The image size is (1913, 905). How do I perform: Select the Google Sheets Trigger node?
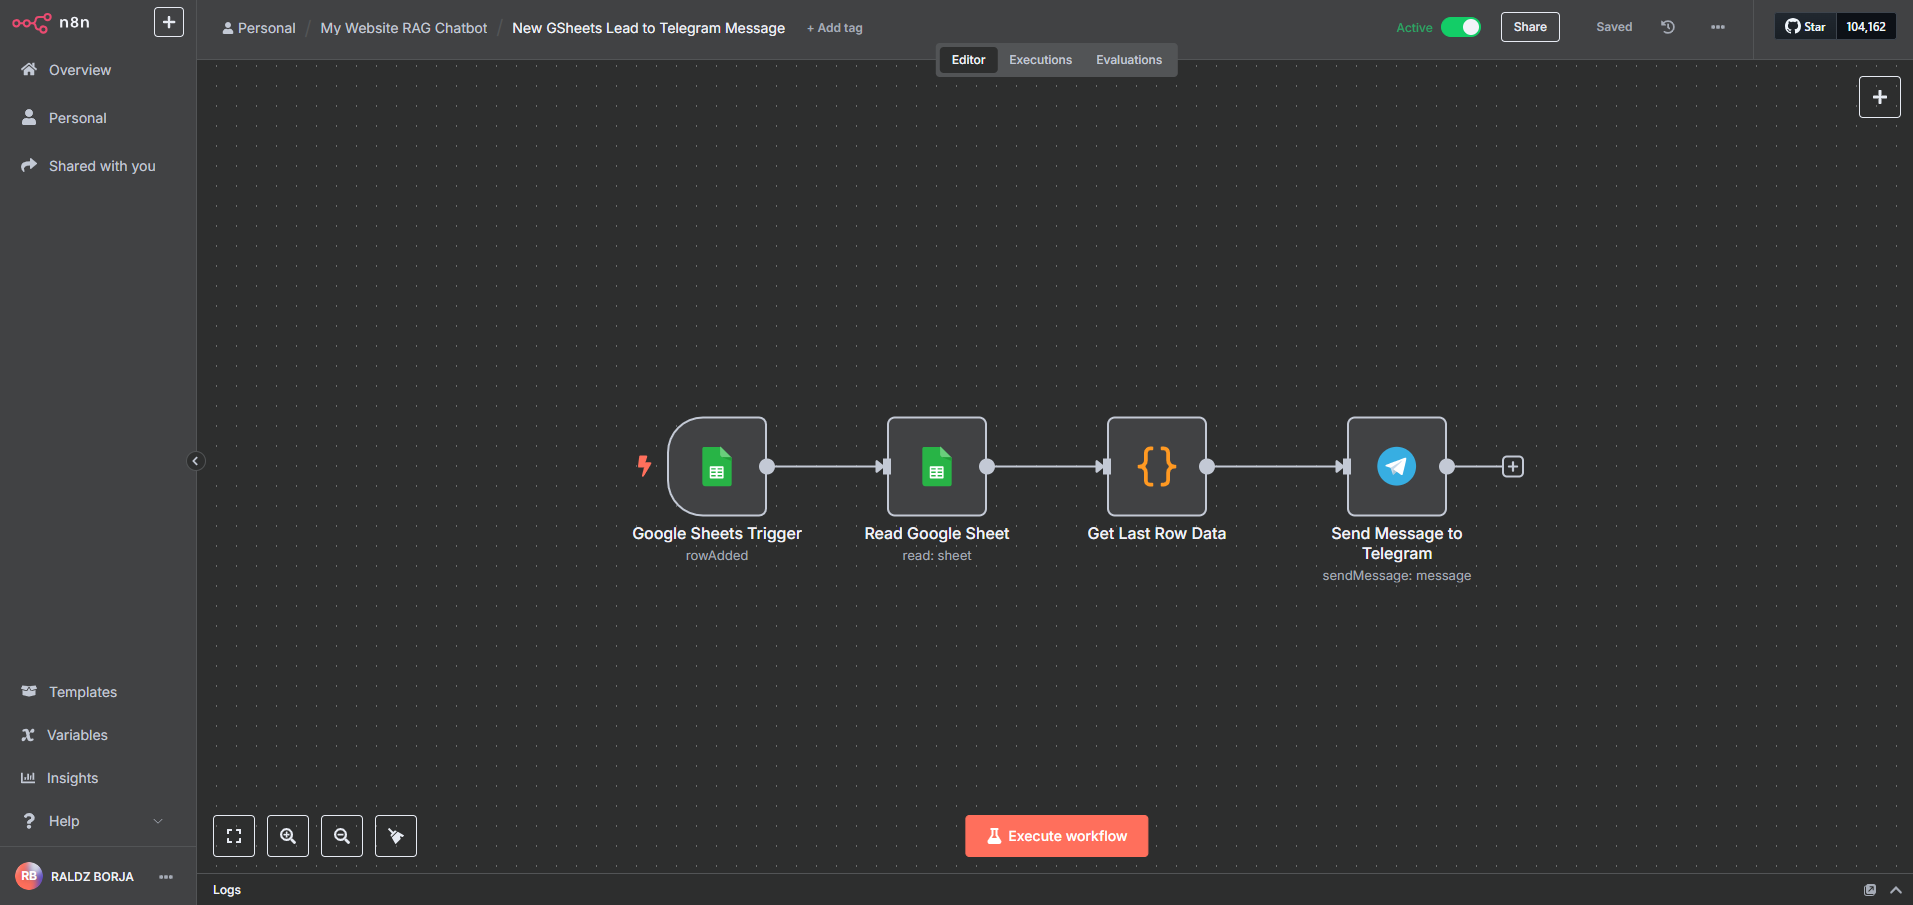pyautogui.click(x=717, y=466)
